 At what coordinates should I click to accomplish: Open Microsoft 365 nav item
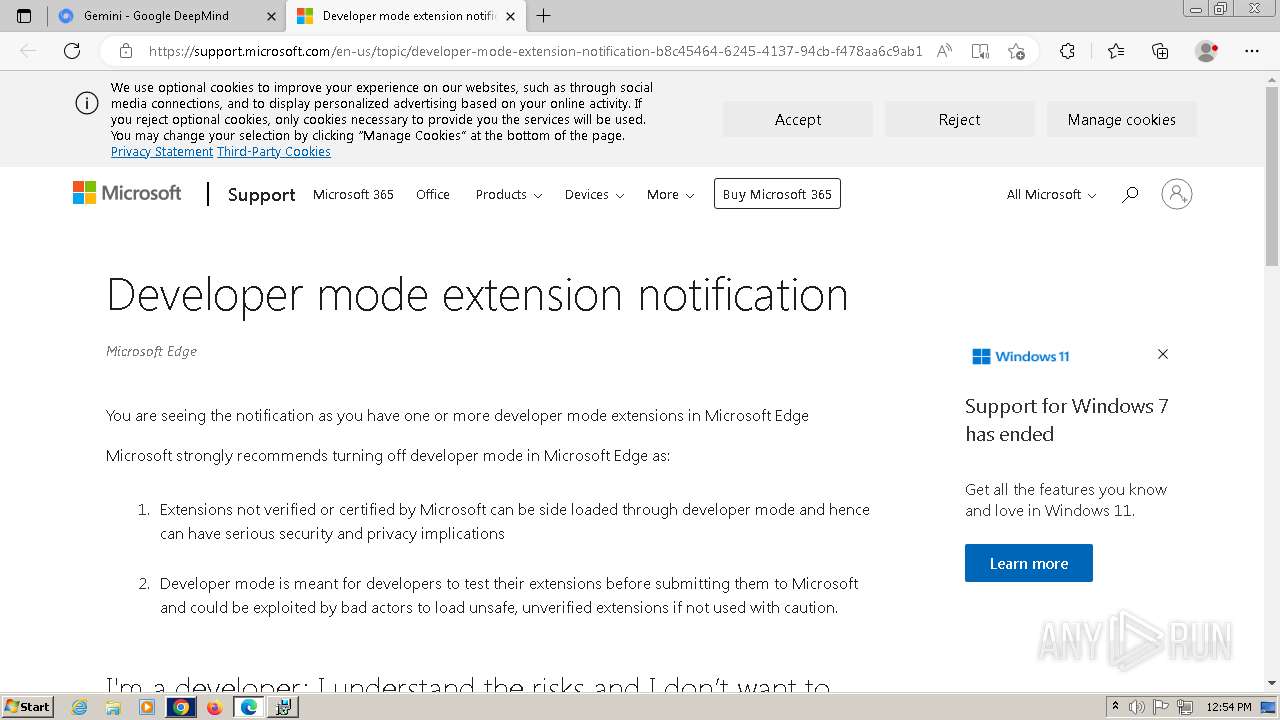[x=353, y=194]
